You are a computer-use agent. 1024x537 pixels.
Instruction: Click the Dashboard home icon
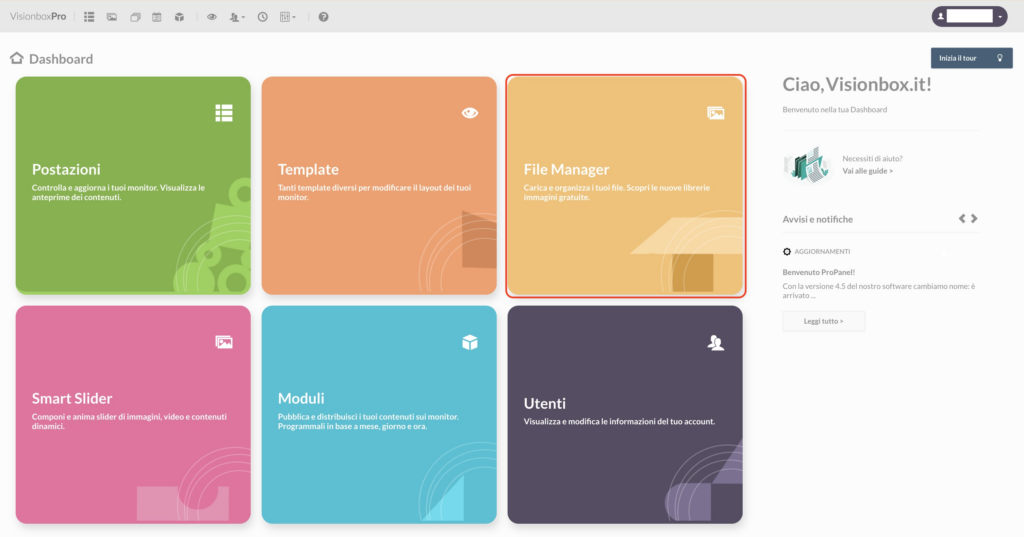click(x=17, y=58)
